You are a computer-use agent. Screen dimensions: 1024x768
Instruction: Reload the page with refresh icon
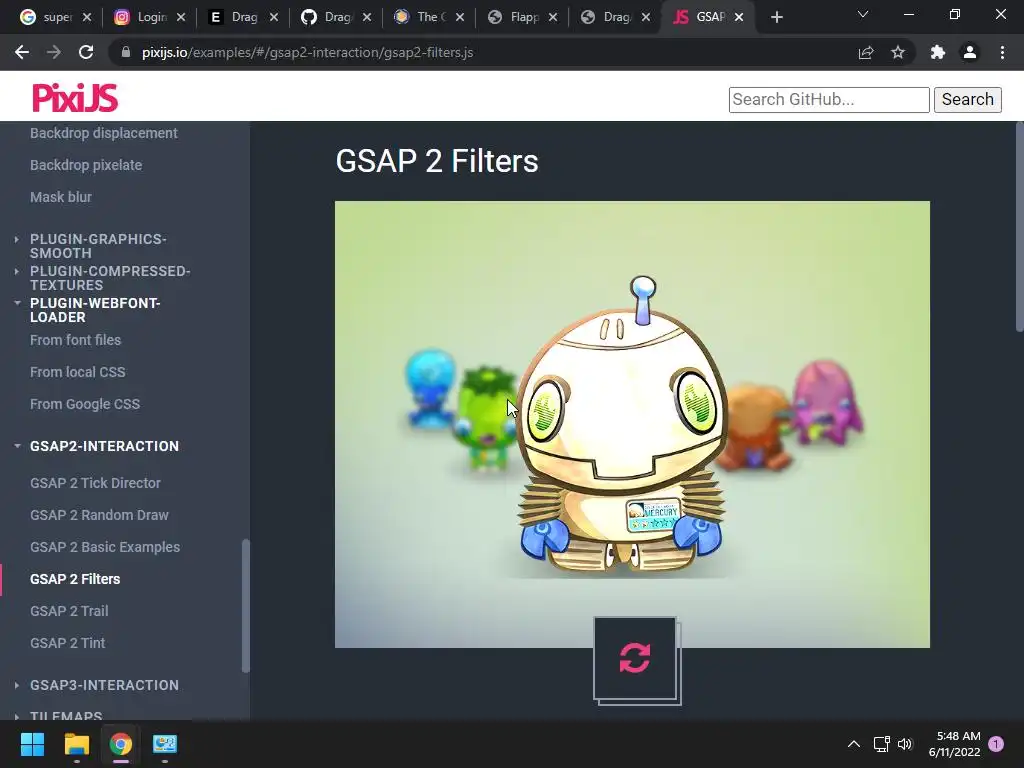86,52
